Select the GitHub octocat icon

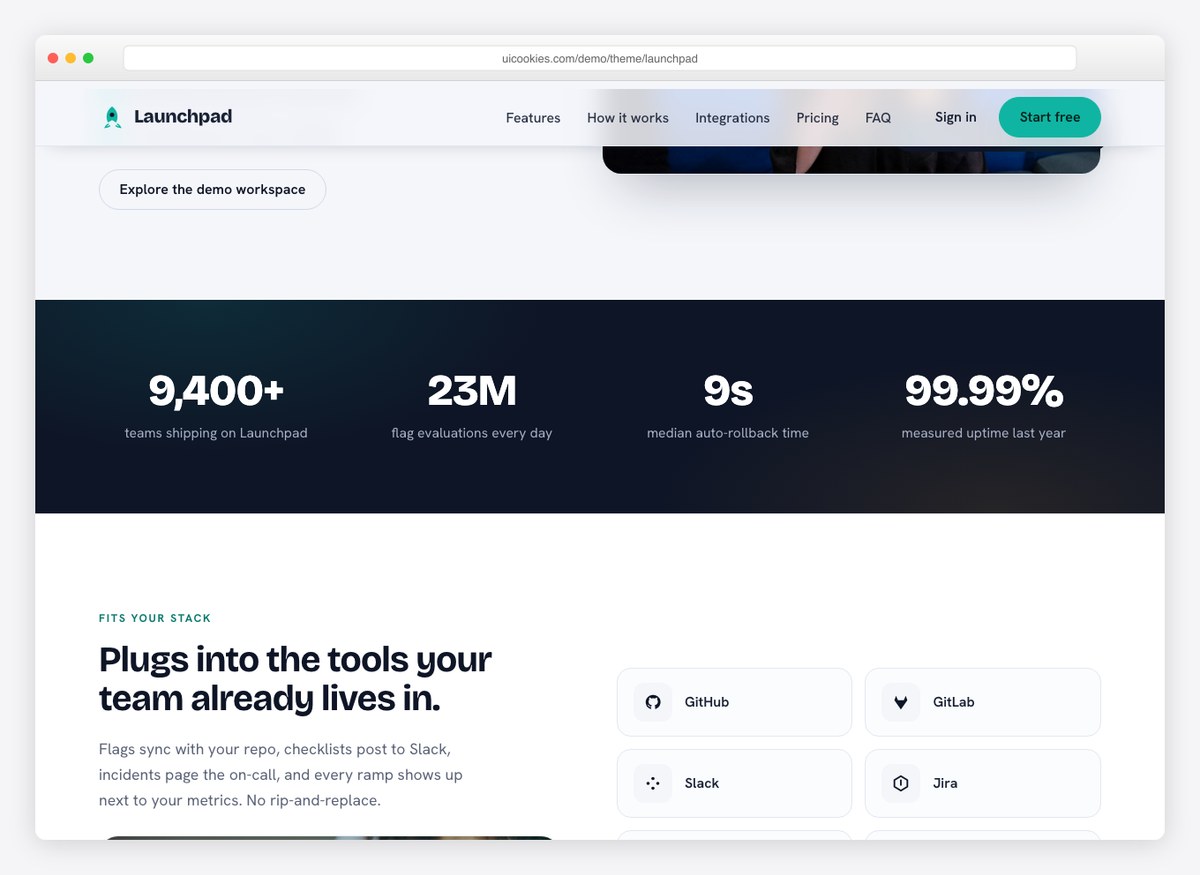(653, 702)
